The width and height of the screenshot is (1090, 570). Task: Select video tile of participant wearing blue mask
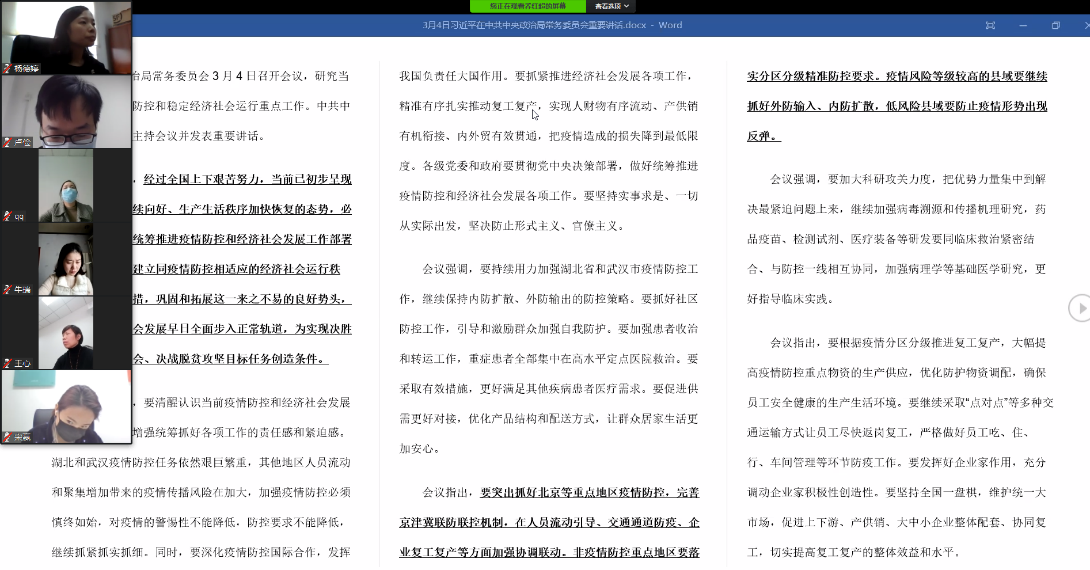(66, 185)
